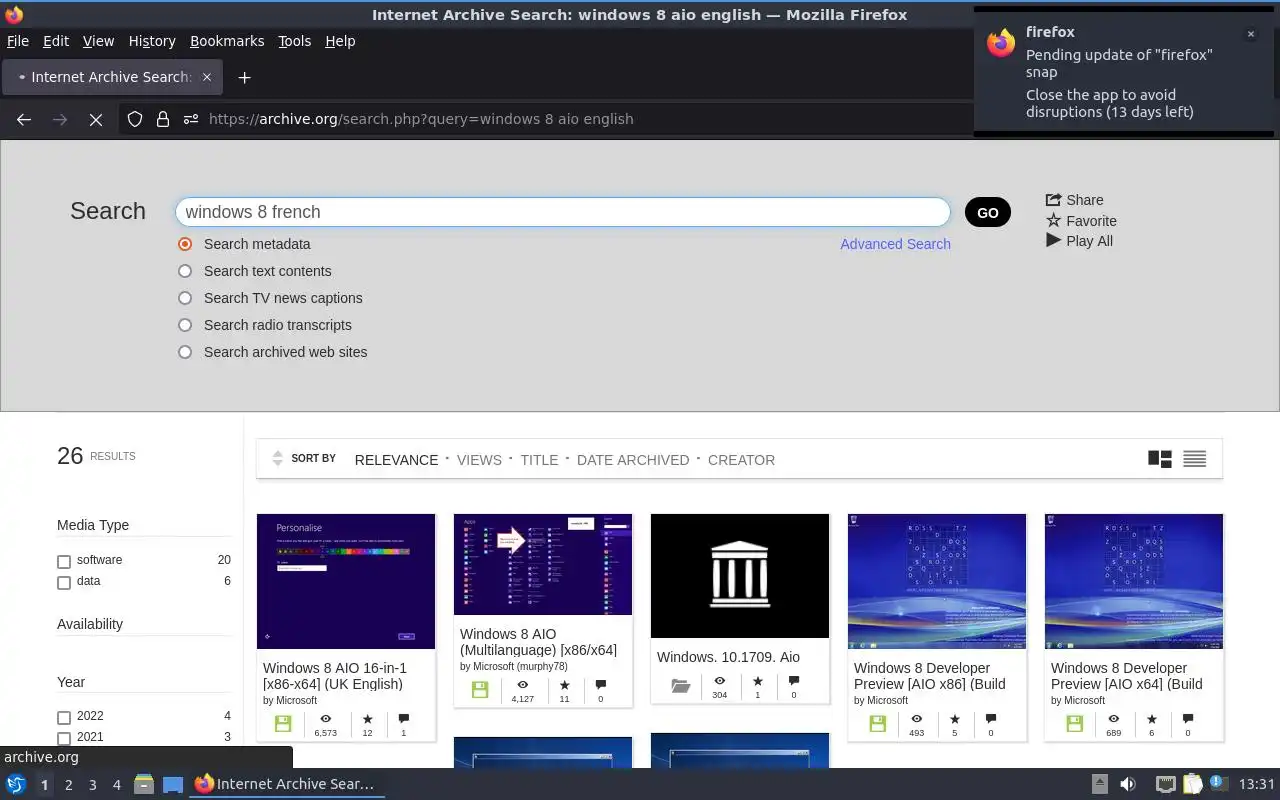
Task: Click the floppy icon on Developer Preview AIO x86
Action: (878, 724)
